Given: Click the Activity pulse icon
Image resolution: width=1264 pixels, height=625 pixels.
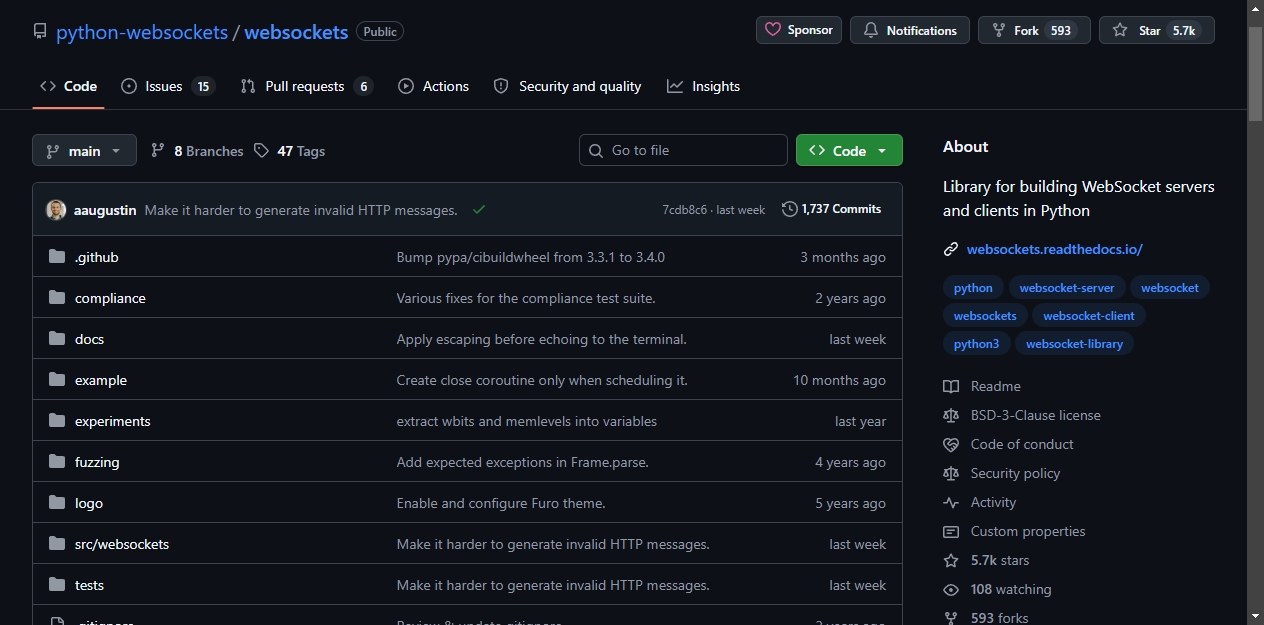Looking at the screenshot, I should 951,502.
